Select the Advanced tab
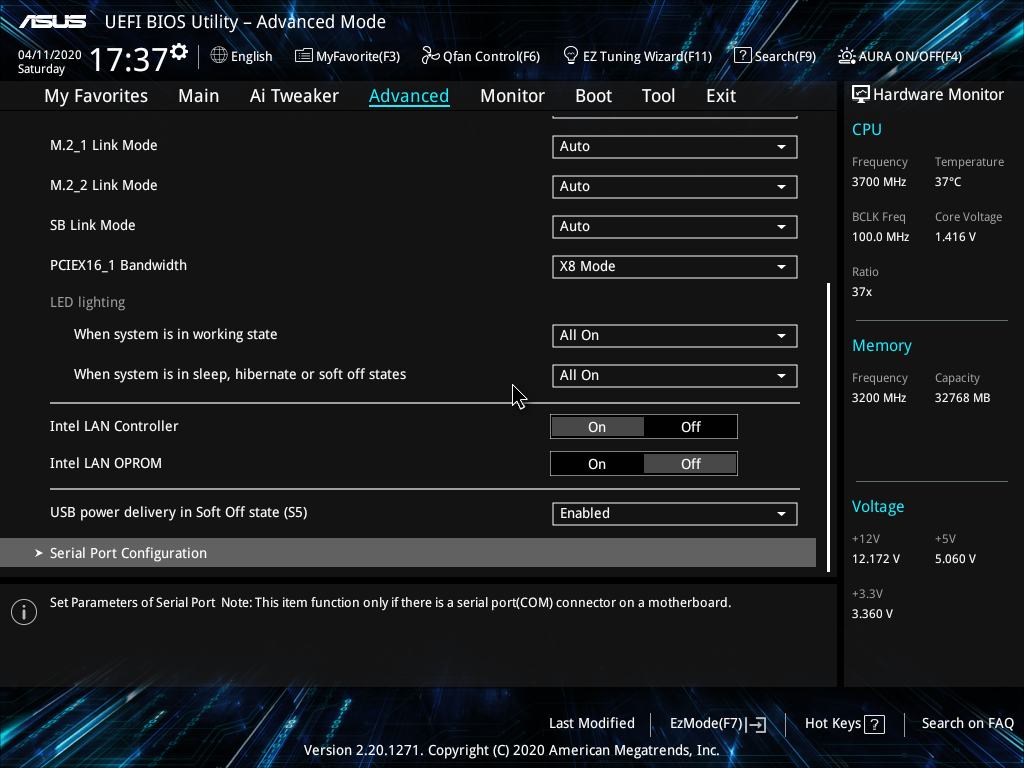The height and width of the screenshot is (768, 1024). 409,95
